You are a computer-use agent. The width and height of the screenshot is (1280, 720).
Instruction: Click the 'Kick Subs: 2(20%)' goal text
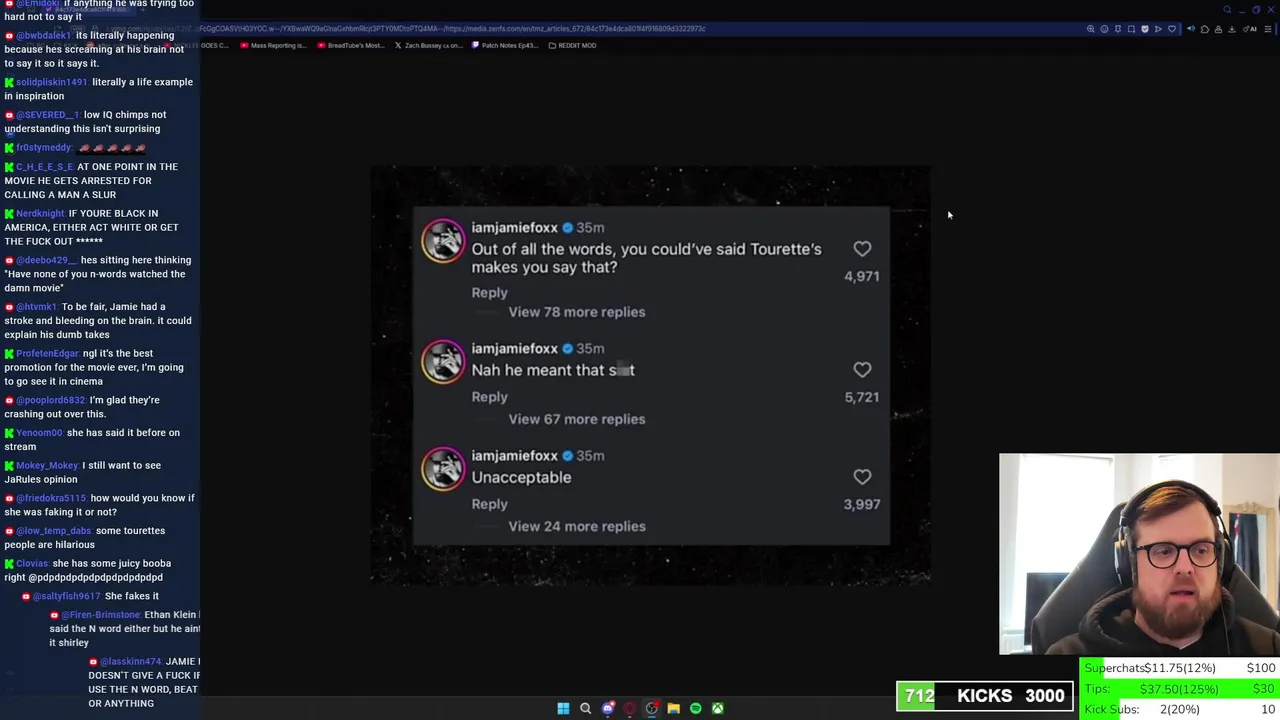[1142, 709]
